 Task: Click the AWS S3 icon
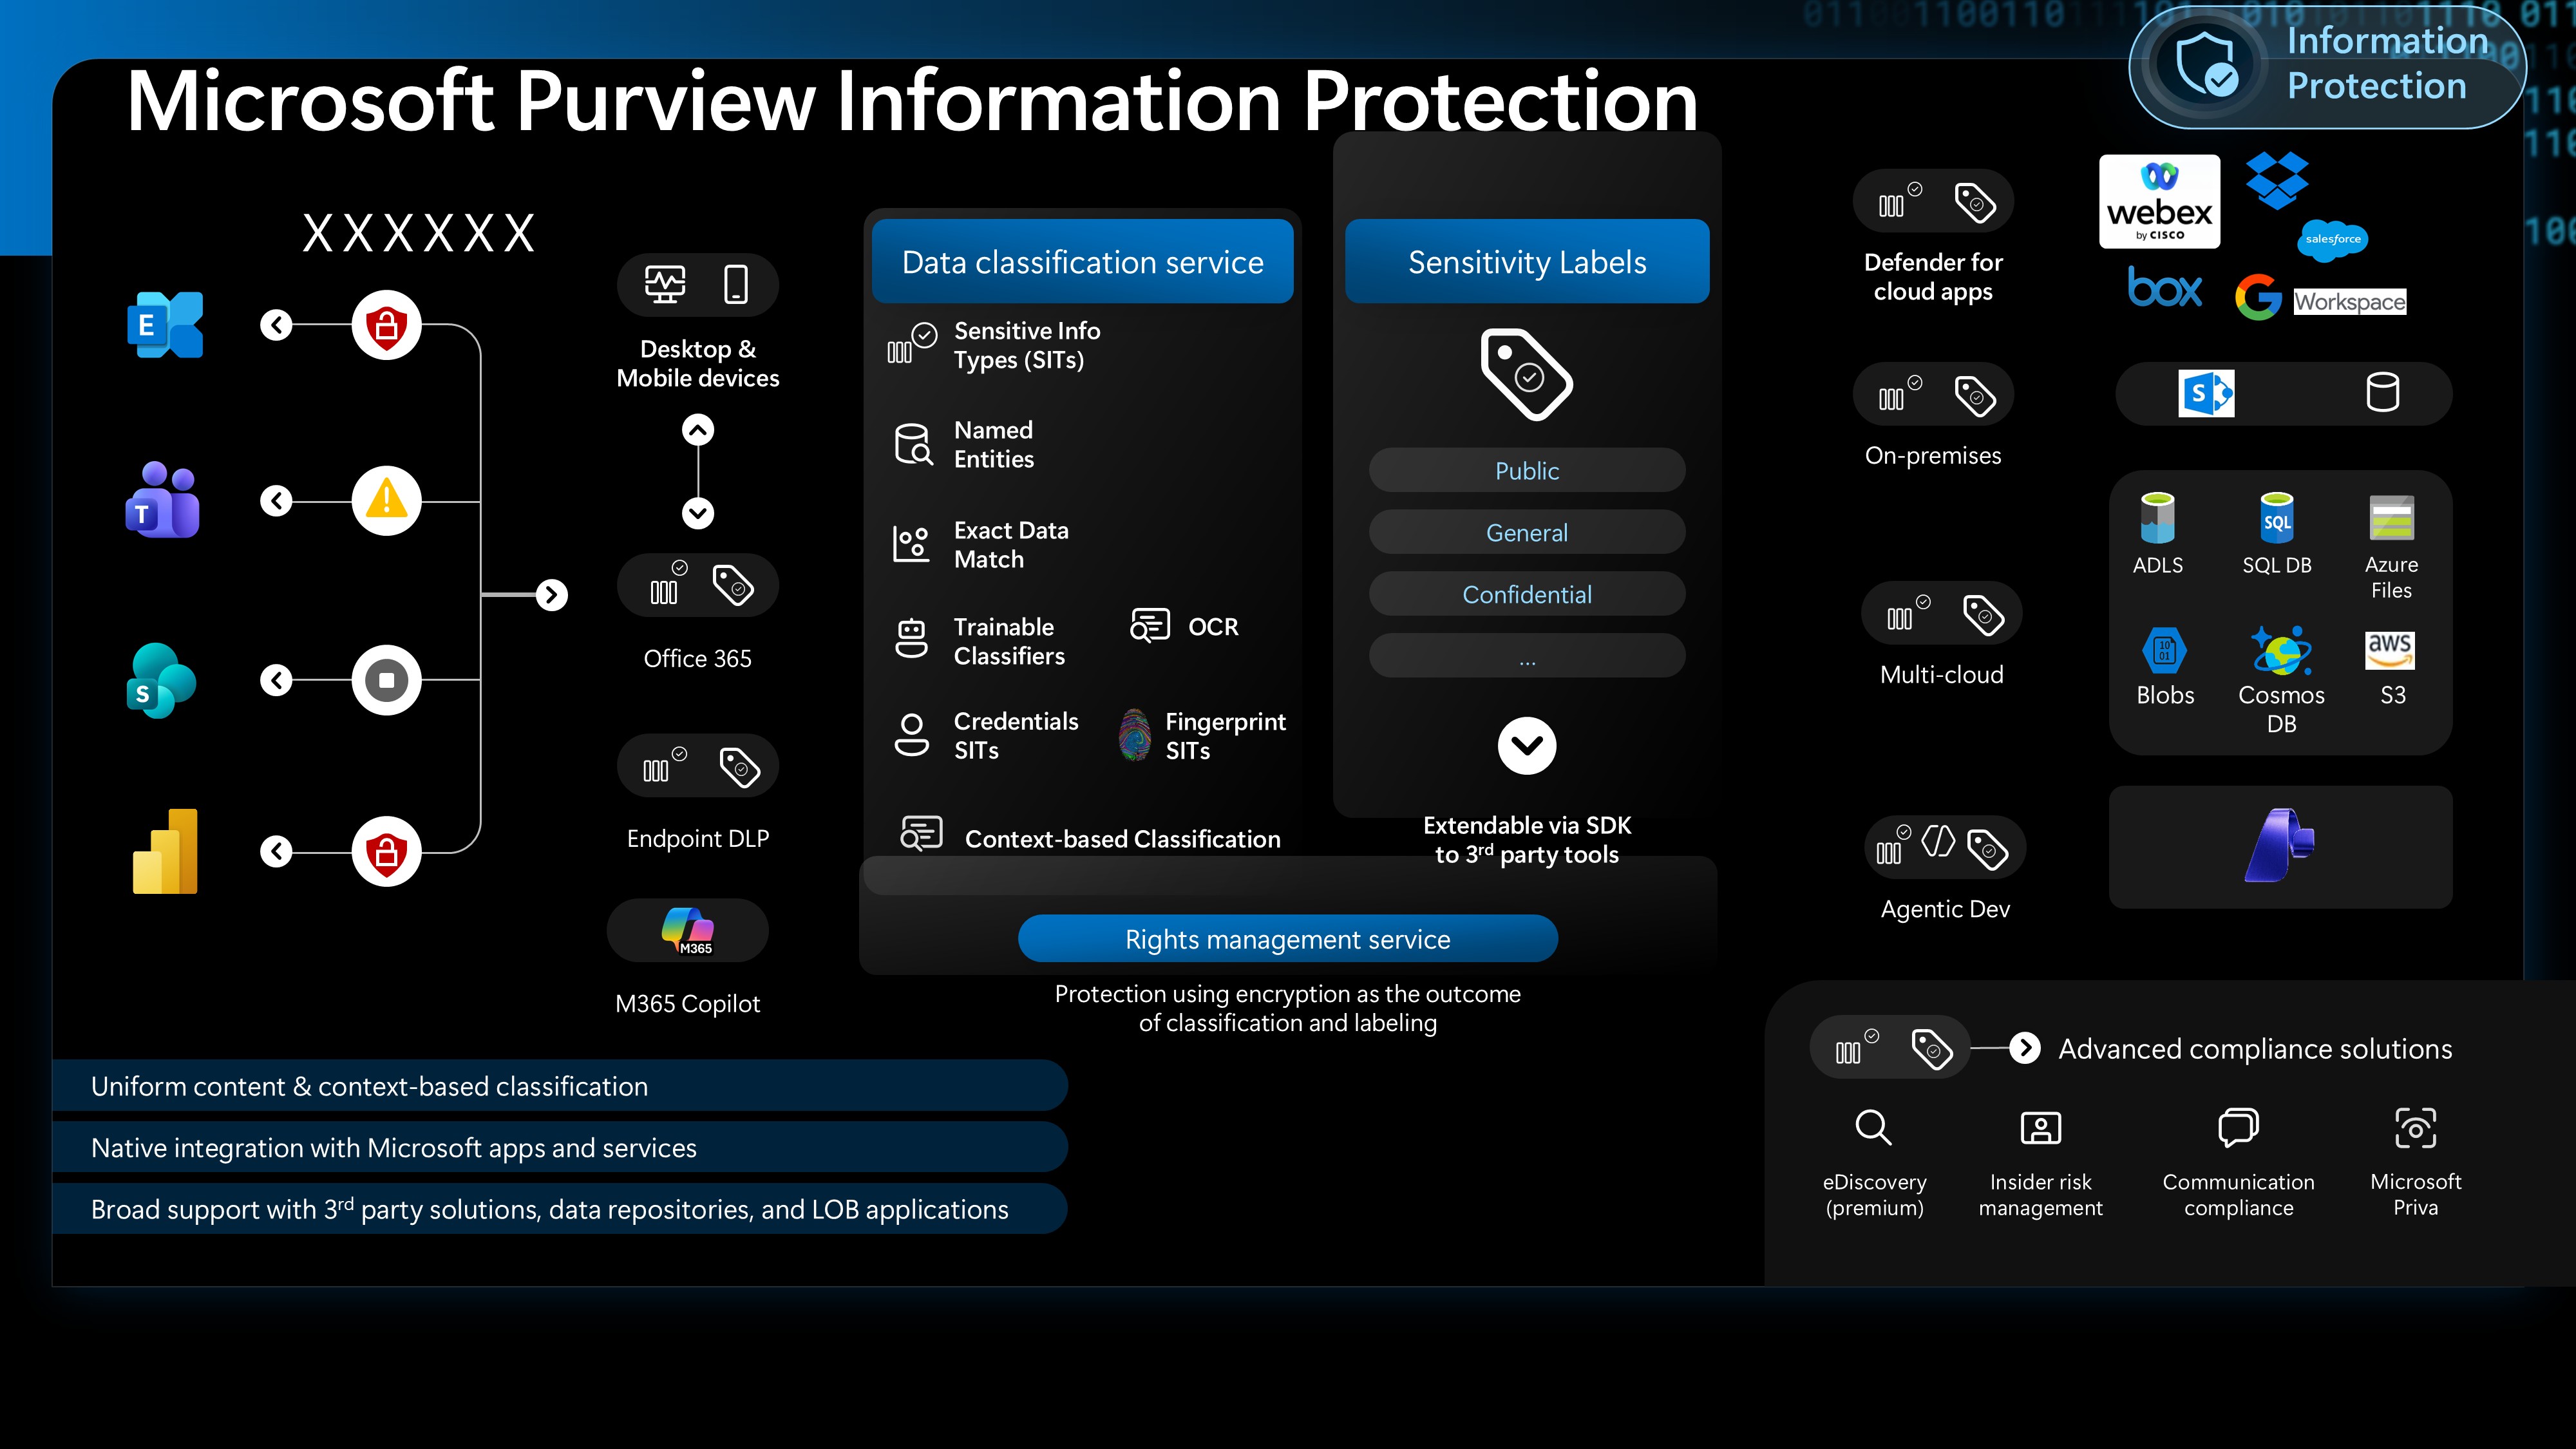[2390, 651]
